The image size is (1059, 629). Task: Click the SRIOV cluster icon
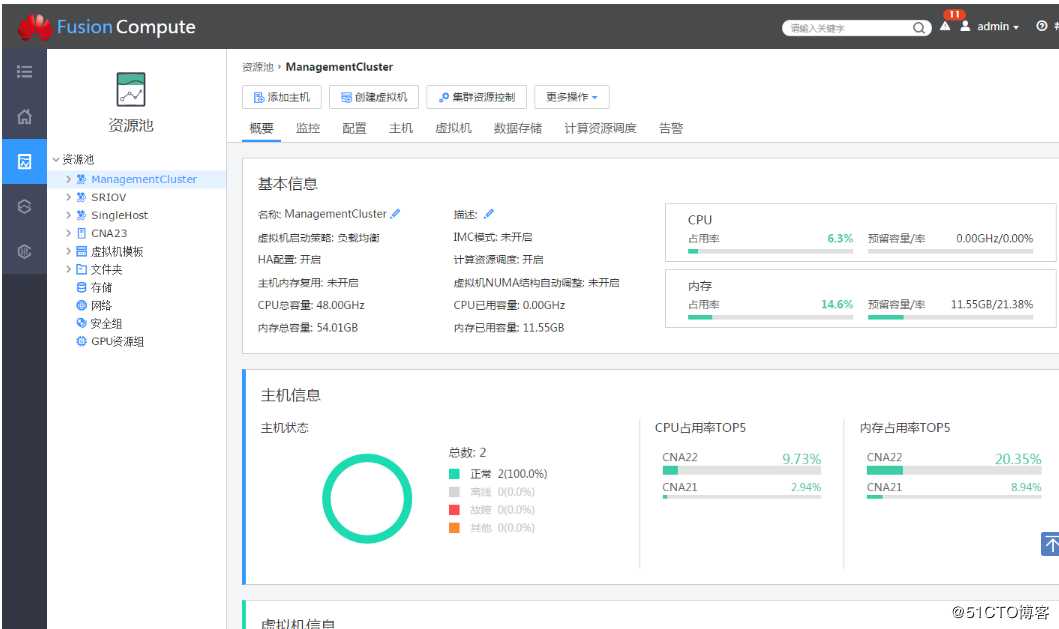[81, 197]
